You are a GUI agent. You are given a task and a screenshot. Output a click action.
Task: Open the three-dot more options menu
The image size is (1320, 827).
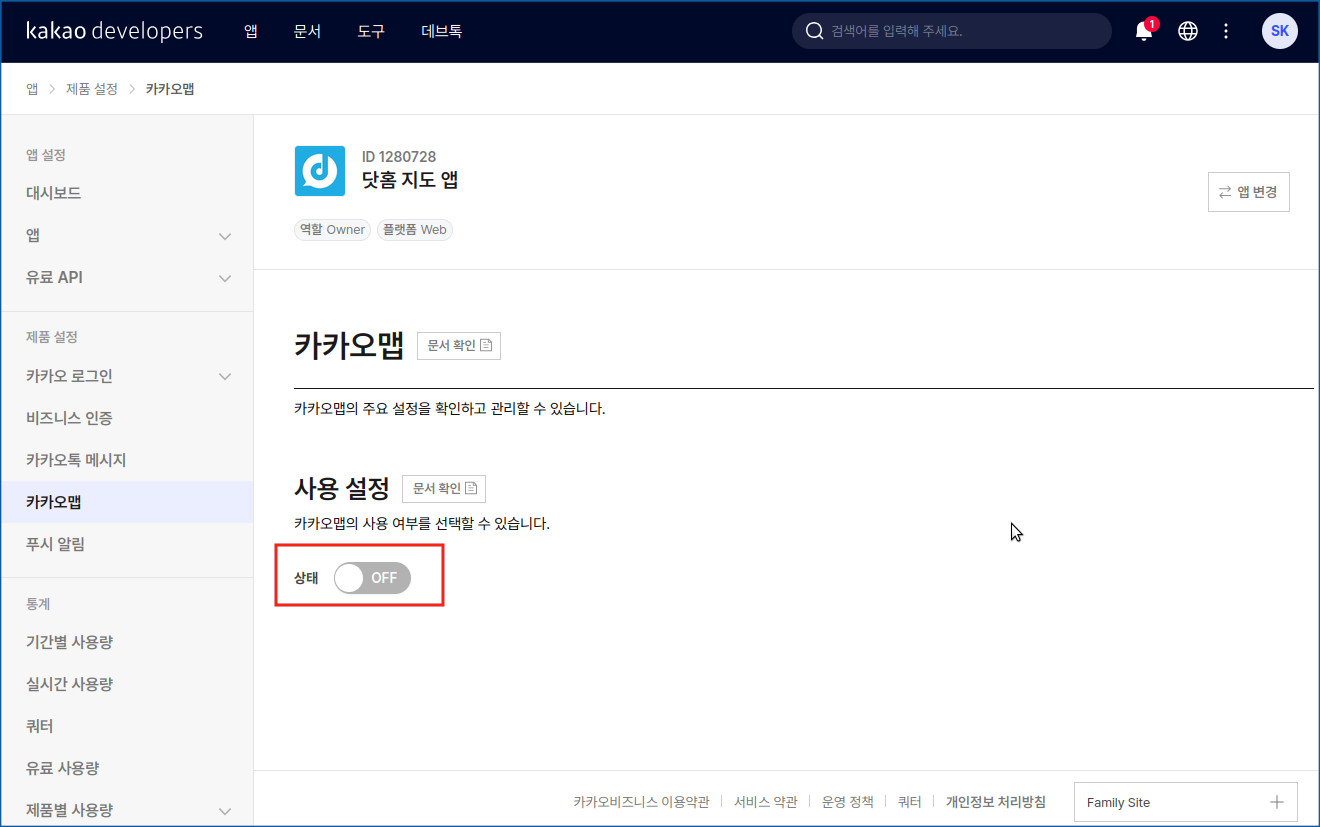1226,31
